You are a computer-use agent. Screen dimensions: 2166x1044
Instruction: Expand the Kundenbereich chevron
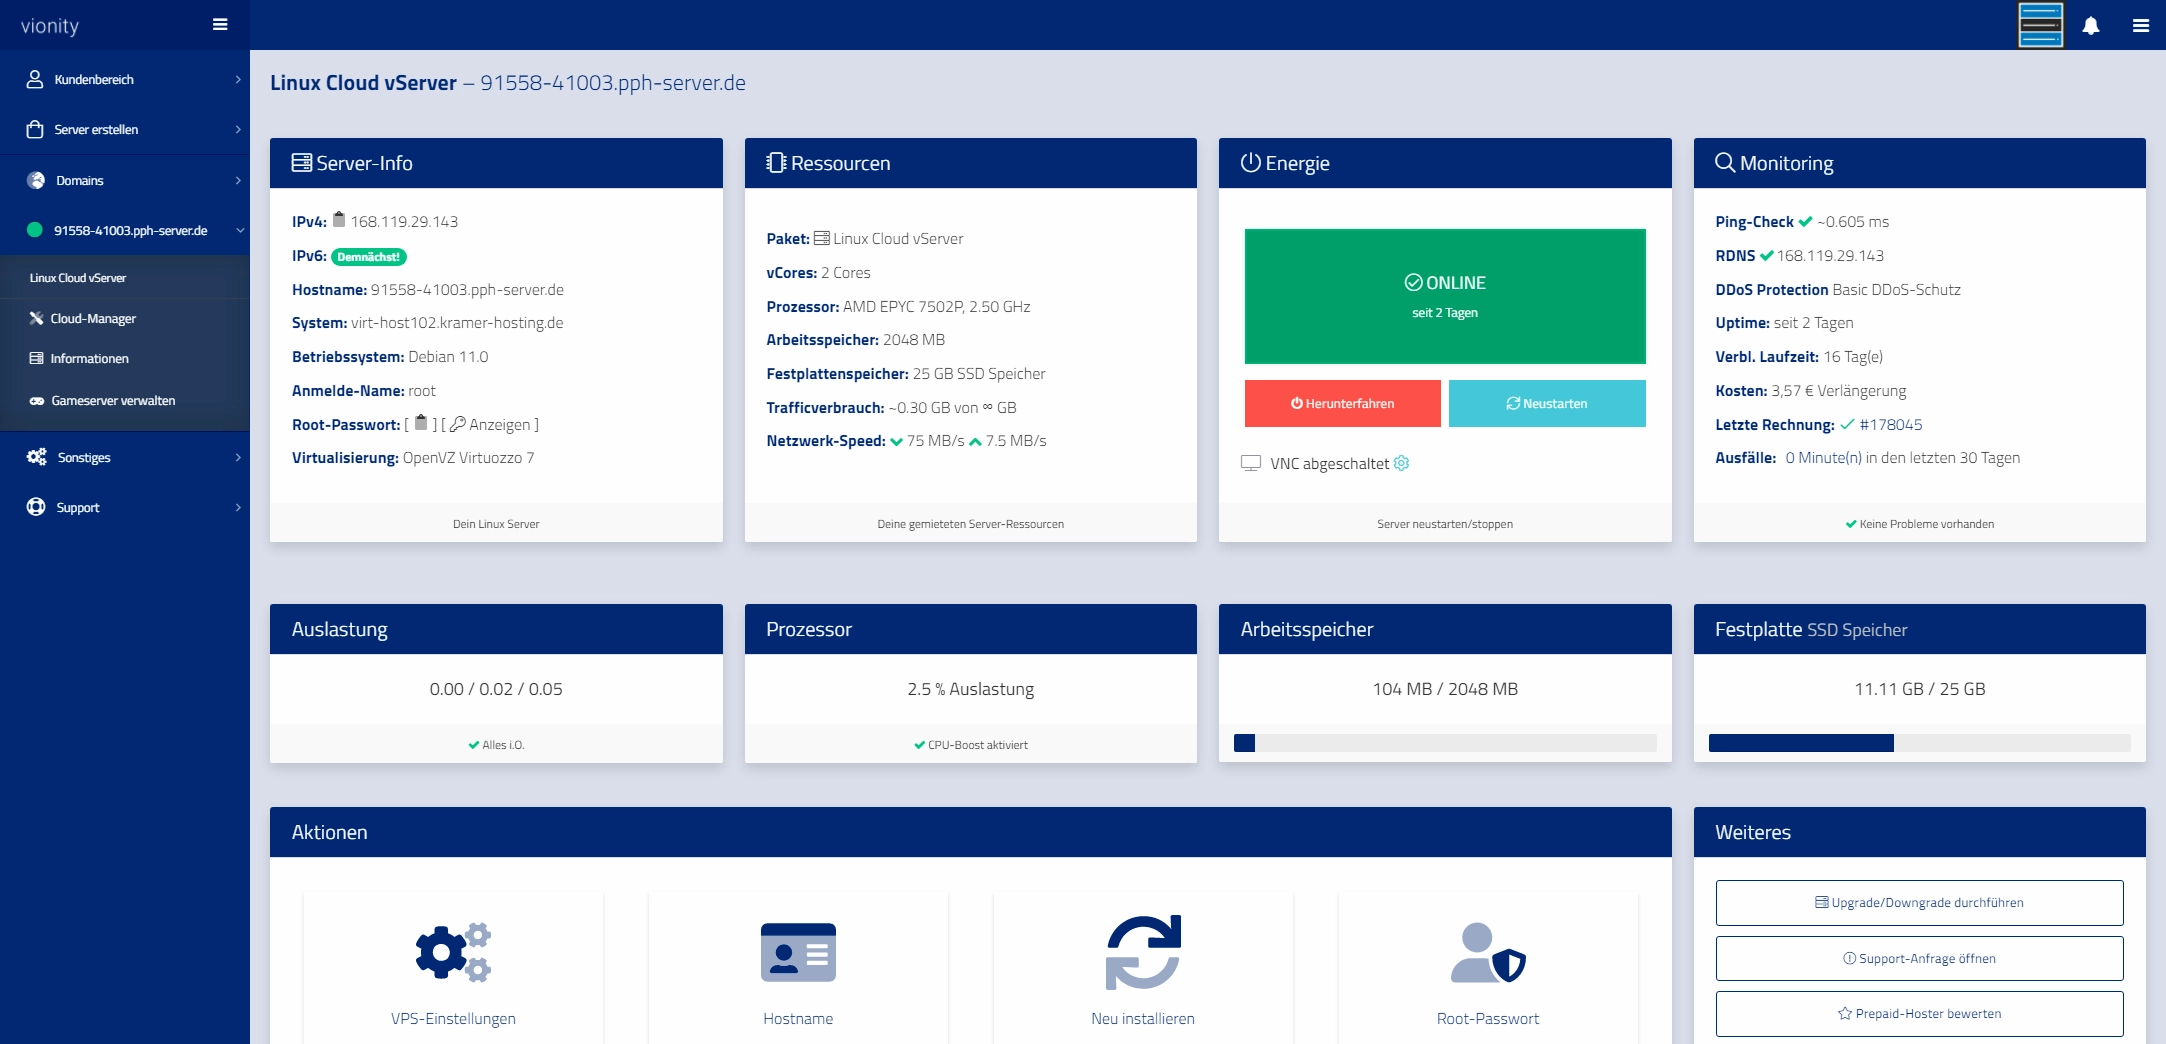[238, 79]
